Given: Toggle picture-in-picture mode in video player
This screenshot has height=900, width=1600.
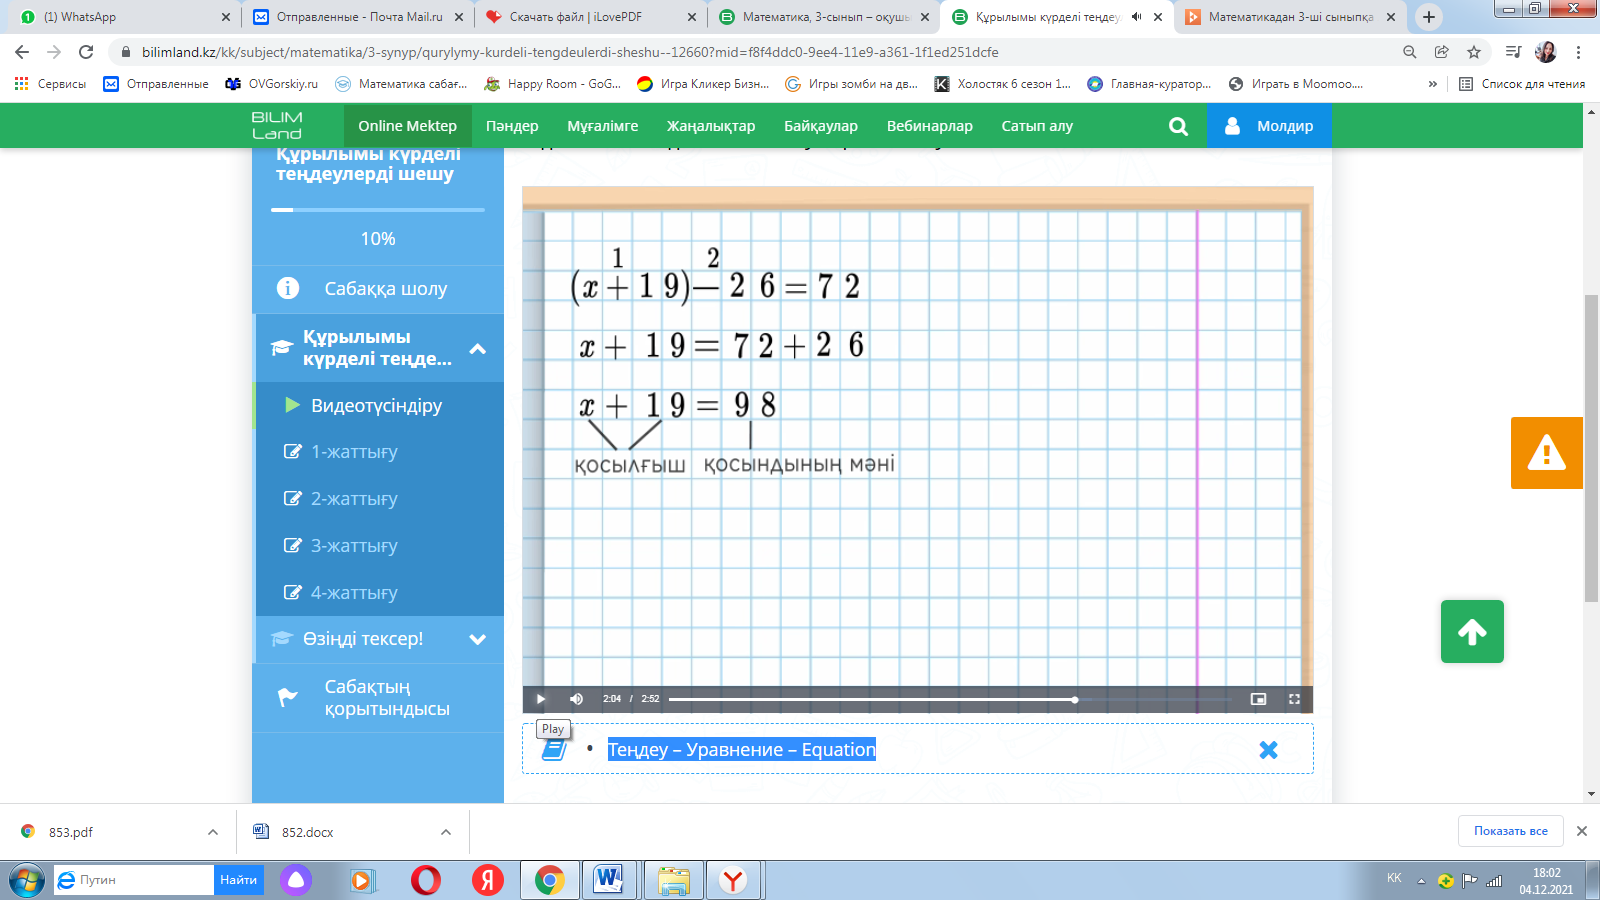Looking at the screenshot, I should [x=1258, y=699].
